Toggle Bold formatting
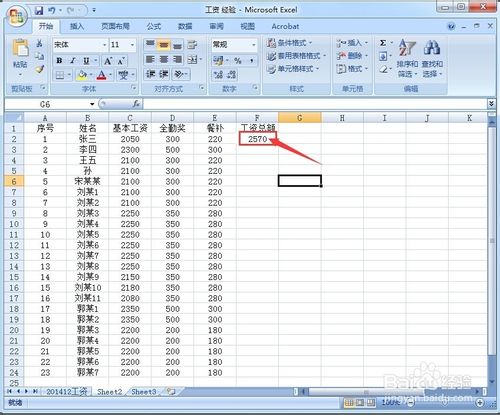Screen dimensions: 500x415 click(59, 61)
